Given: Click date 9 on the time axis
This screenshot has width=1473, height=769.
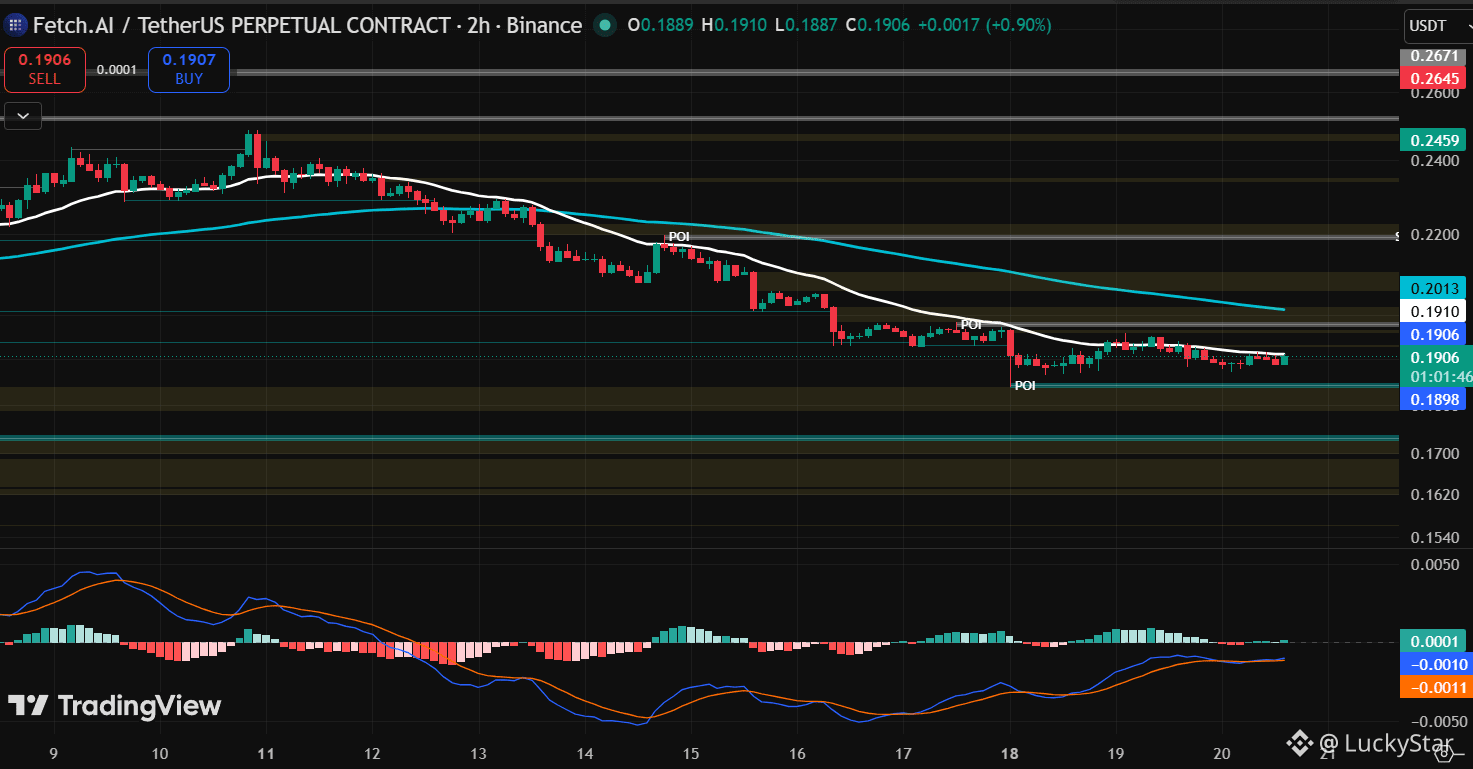Looking at the screenshot, I should tap(53, 753).
